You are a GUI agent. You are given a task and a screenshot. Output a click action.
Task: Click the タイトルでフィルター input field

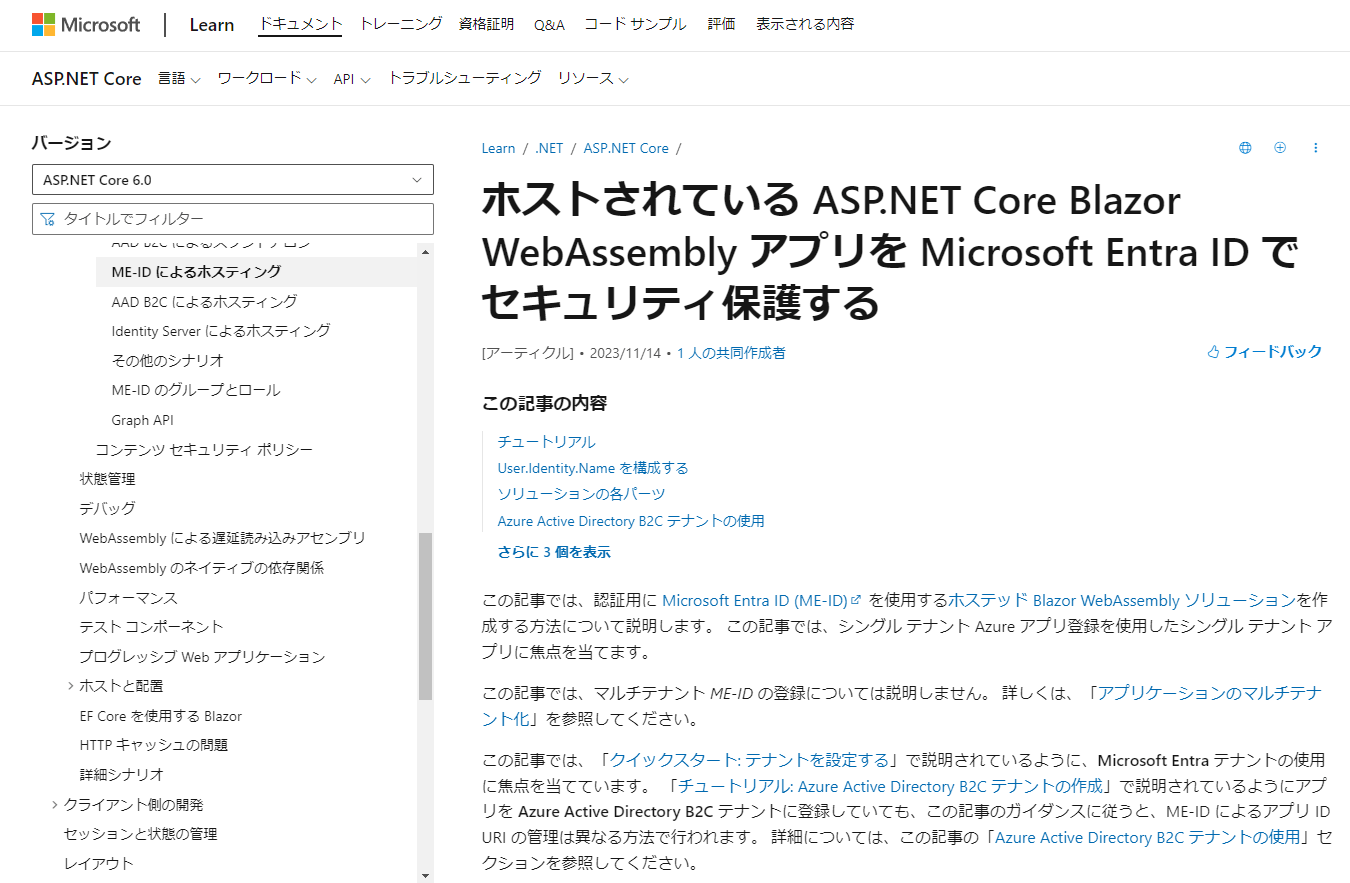click(x=233, y=219)
